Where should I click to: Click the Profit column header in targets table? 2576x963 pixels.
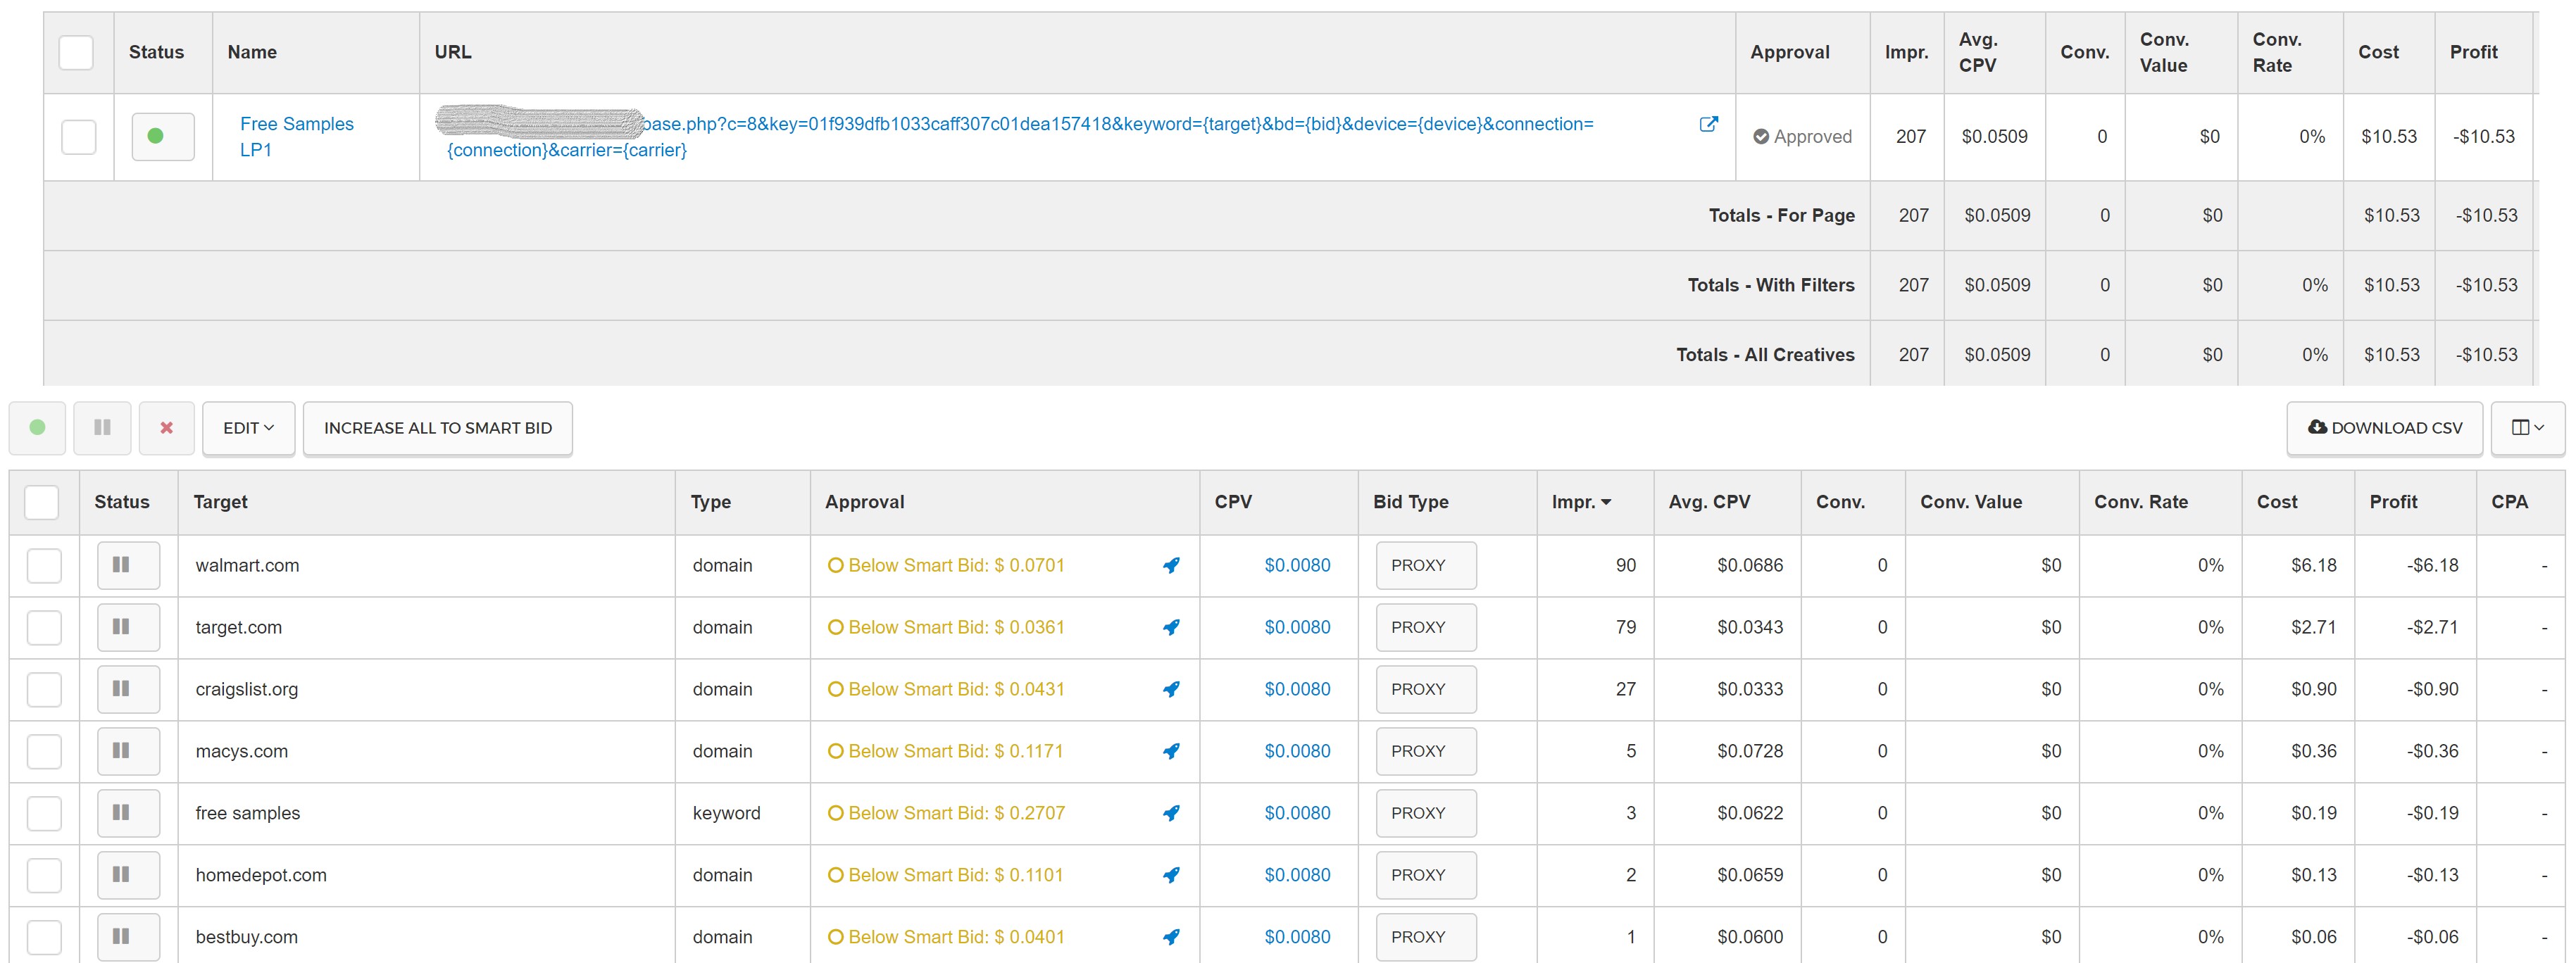point(2393,502)
